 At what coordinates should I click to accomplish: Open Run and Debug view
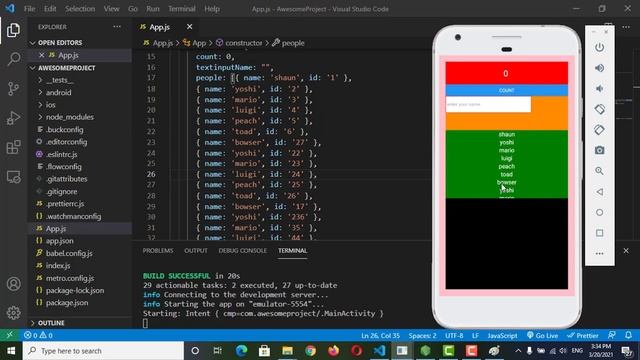point(13,118)
